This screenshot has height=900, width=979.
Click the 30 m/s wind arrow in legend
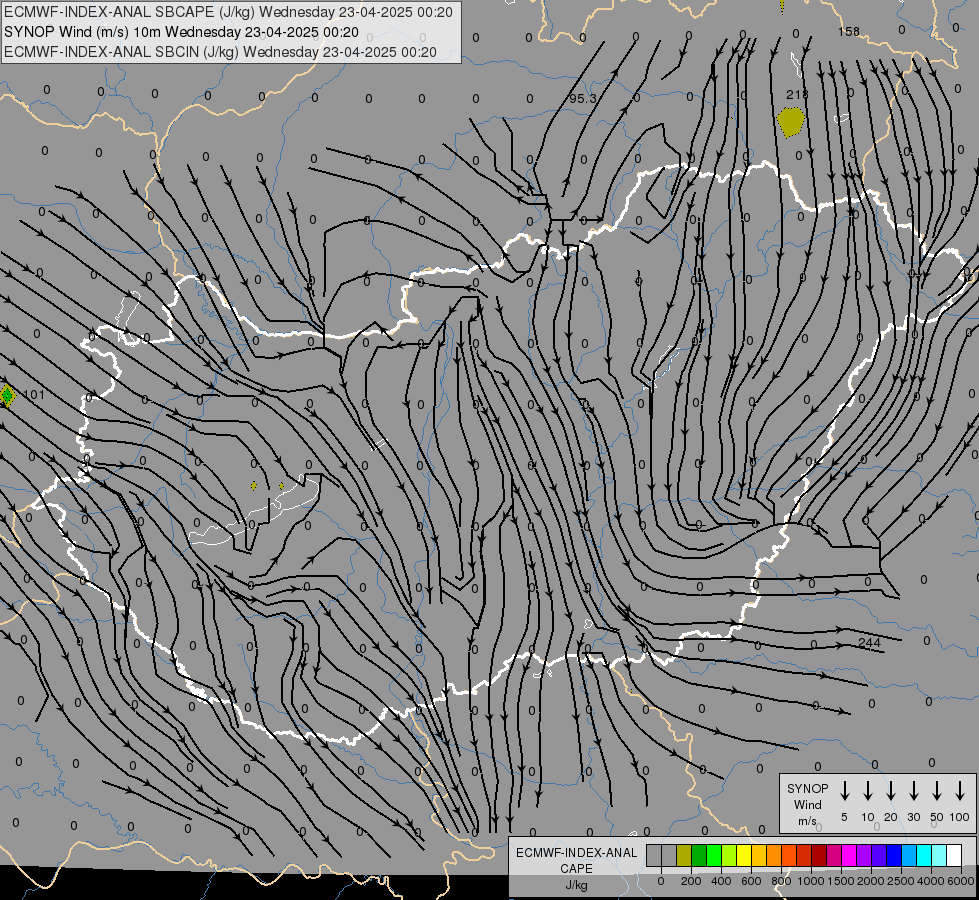pyautogui.click(x=913, y=791)
